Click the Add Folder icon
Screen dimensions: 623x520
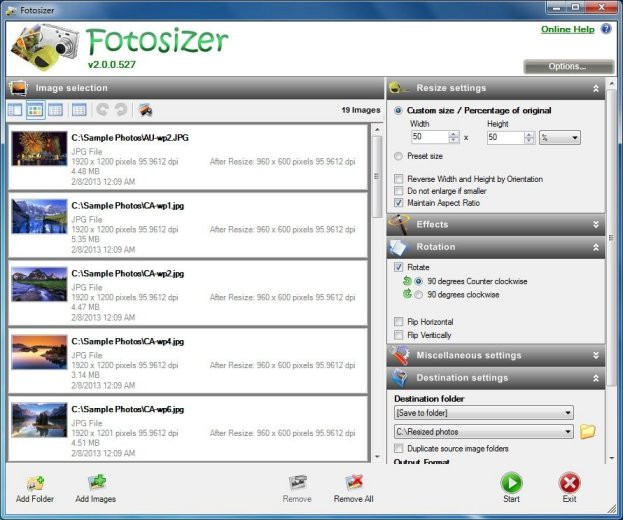[x=35, y=483]
